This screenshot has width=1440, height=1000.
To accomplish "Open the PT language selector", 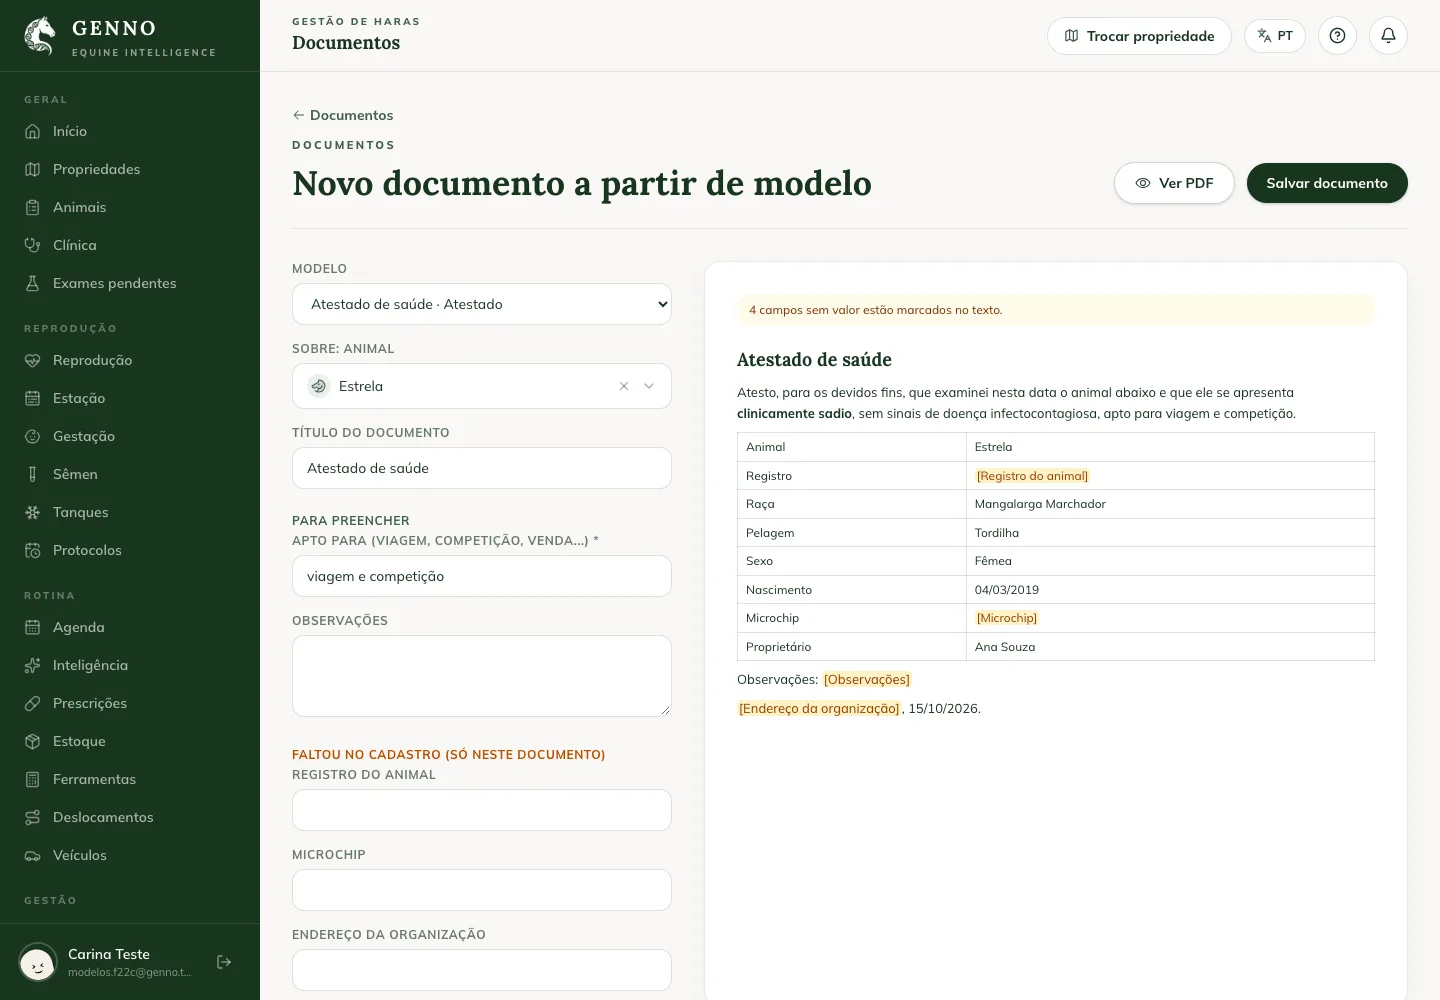I will point(1275,36).
